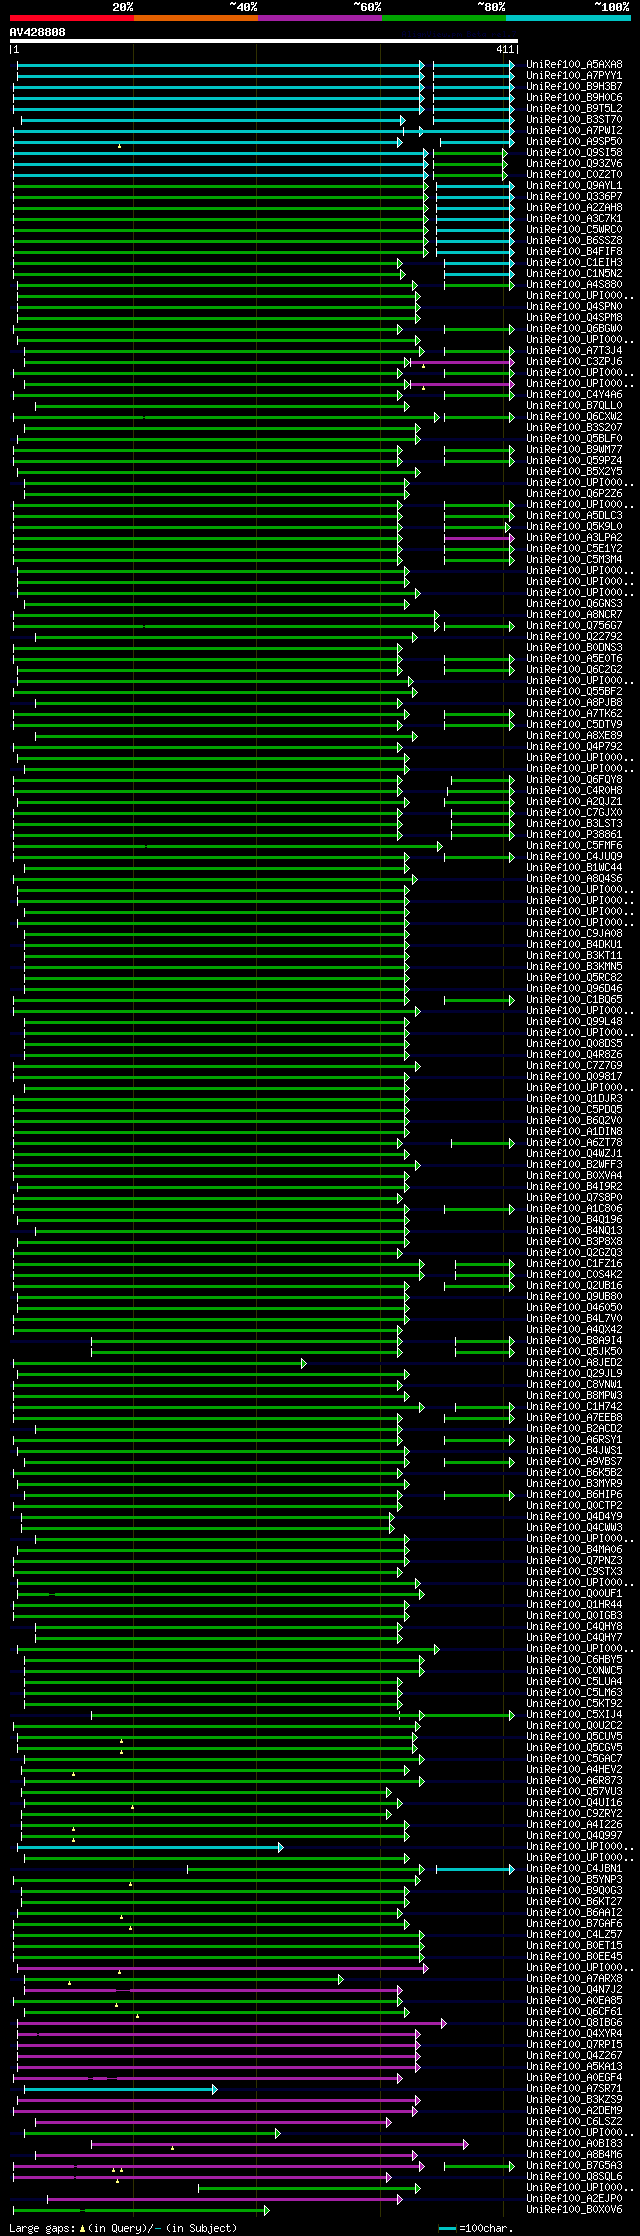Select label UniRef100_A7PWI2

(x=574, y=130)
